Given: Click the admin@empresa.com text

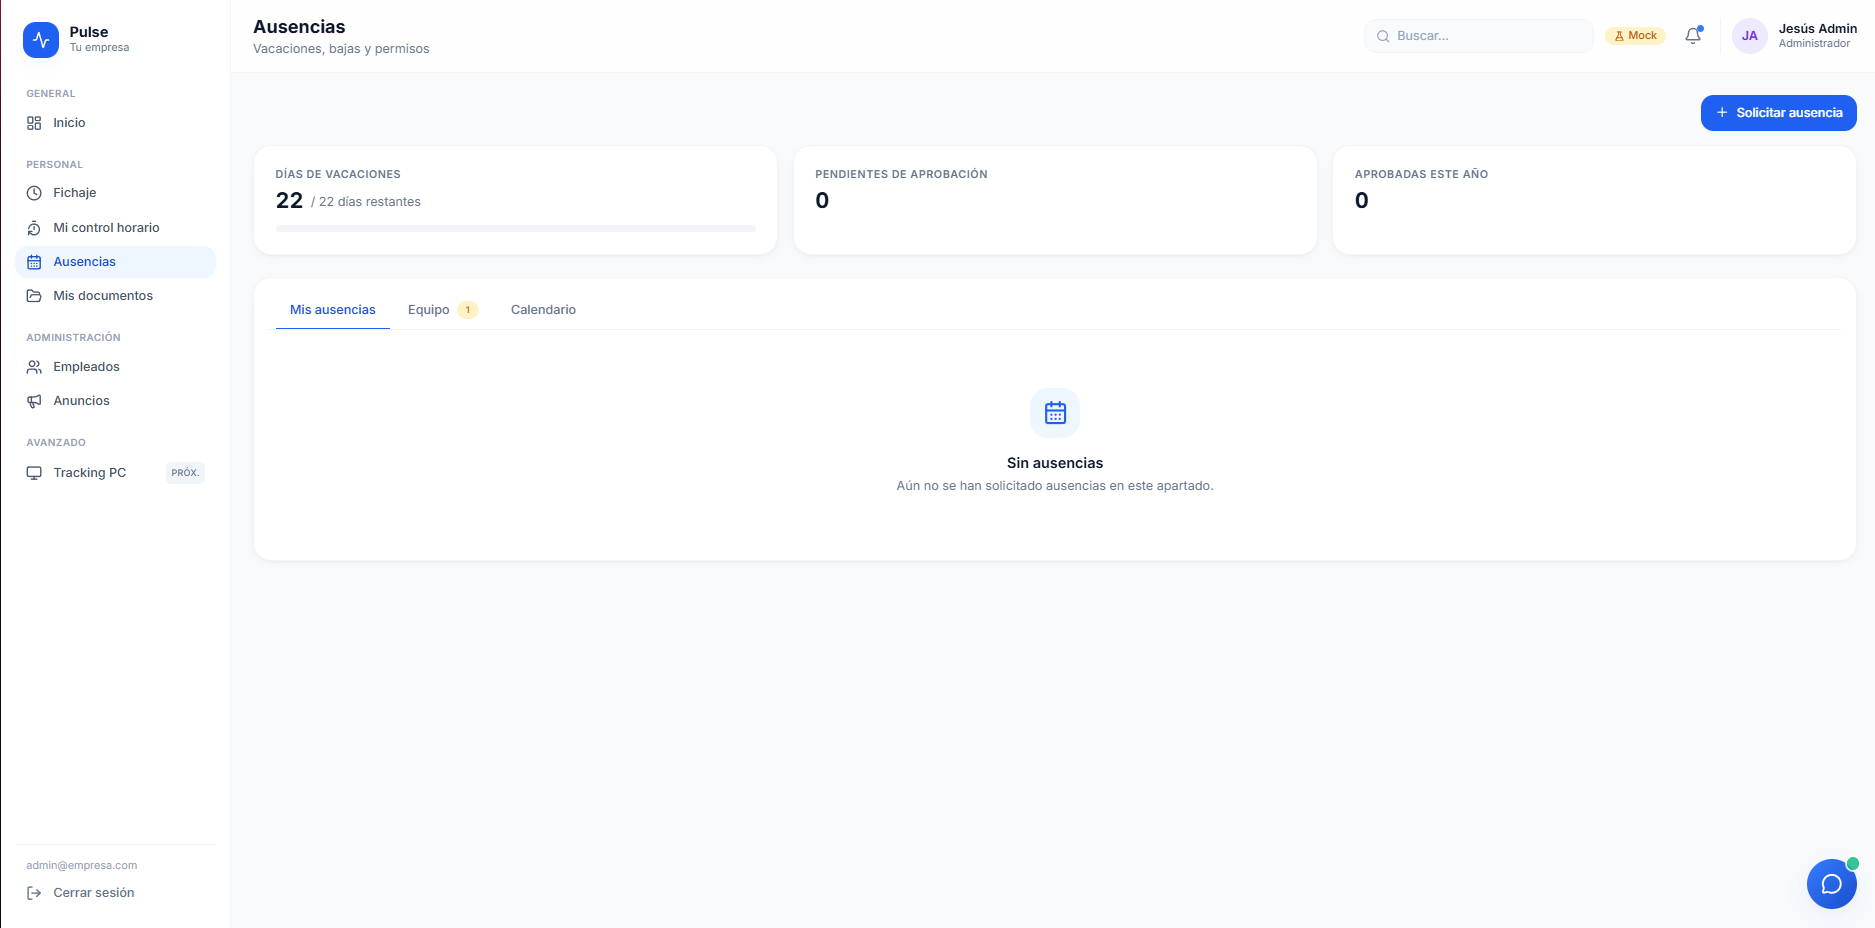Looking at the screenshot, I should (x=82, y=866).
